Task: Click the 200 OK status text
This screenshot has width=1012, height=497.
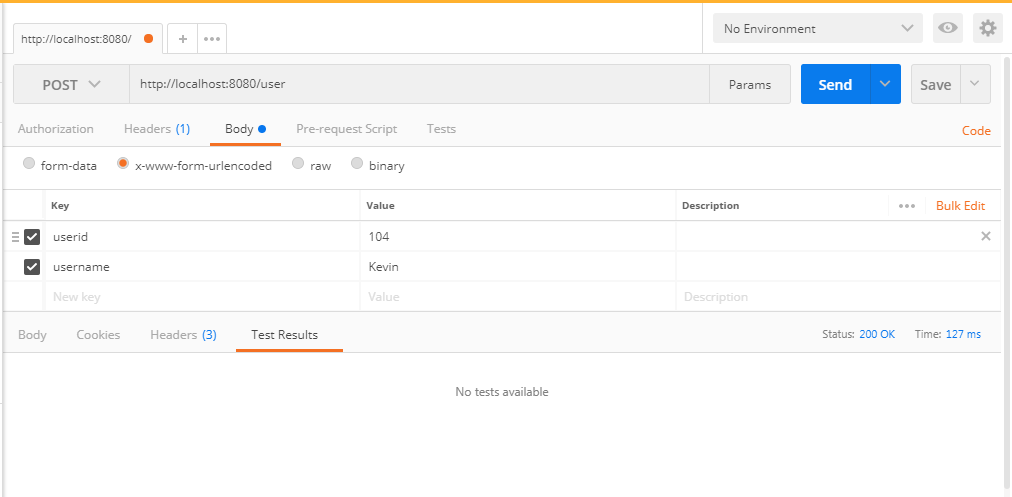Action: click(x=877, y=334)
